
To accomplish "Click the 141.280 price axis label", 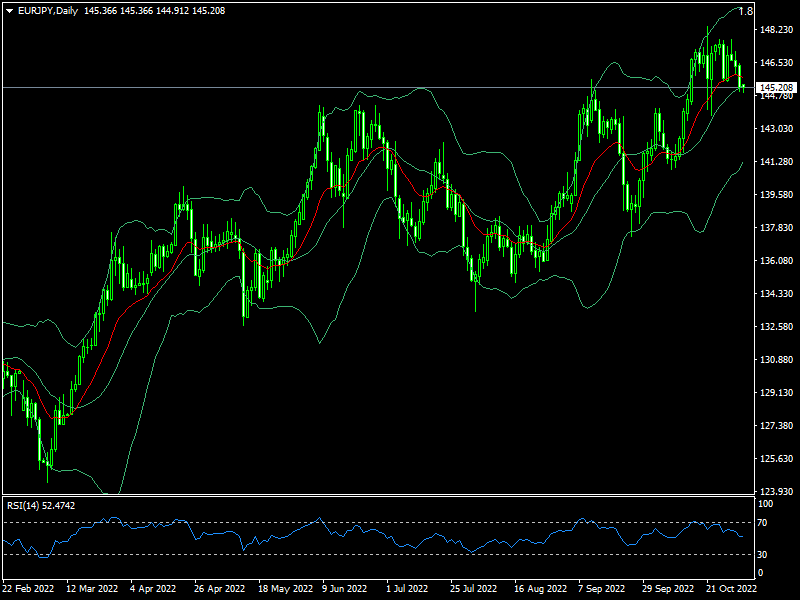I will pyautogui.click(x=777, y=162).
